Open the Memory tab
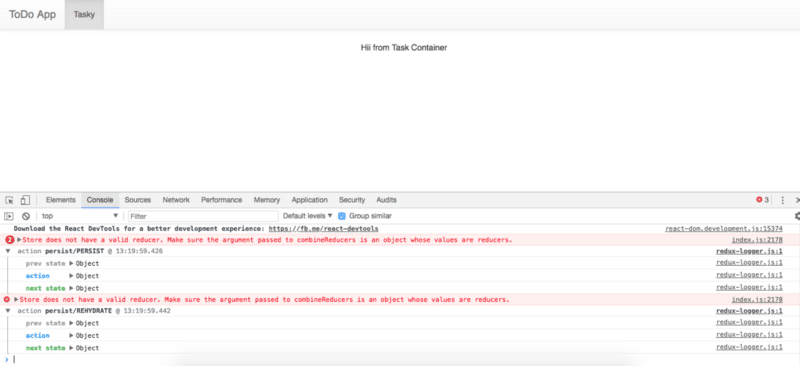The image size is (800, 366). [267, 200]
